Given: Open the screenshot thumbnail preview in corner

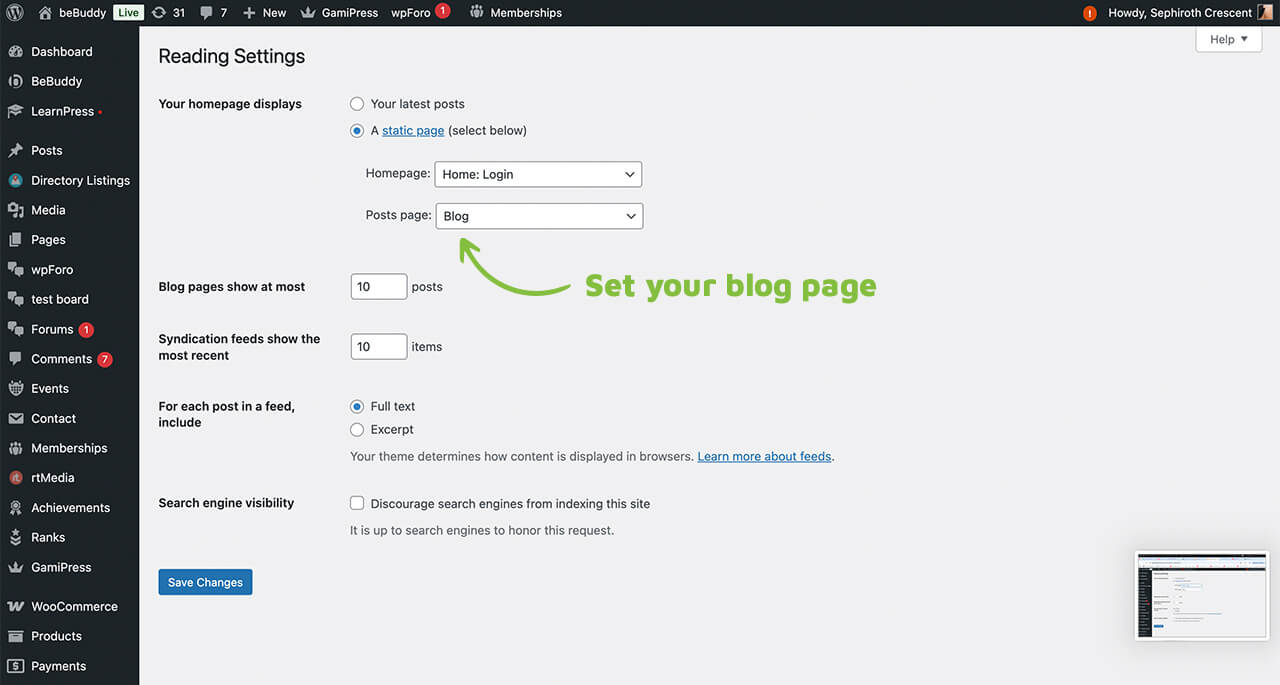Looking at the screenshot, I should pyautogui.click(x=1201, y=595).
